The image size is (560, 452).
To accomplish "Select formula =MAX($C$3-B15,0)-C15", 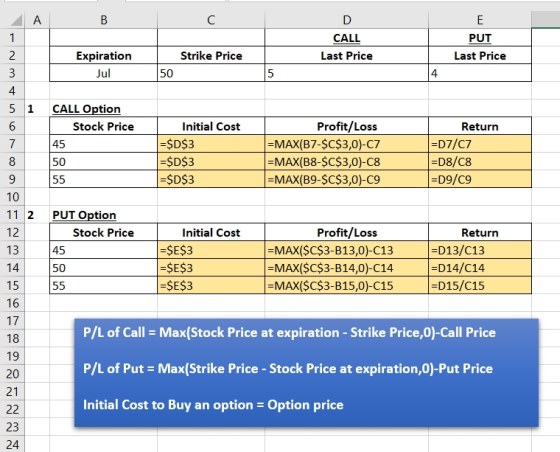I will (347, 285).
